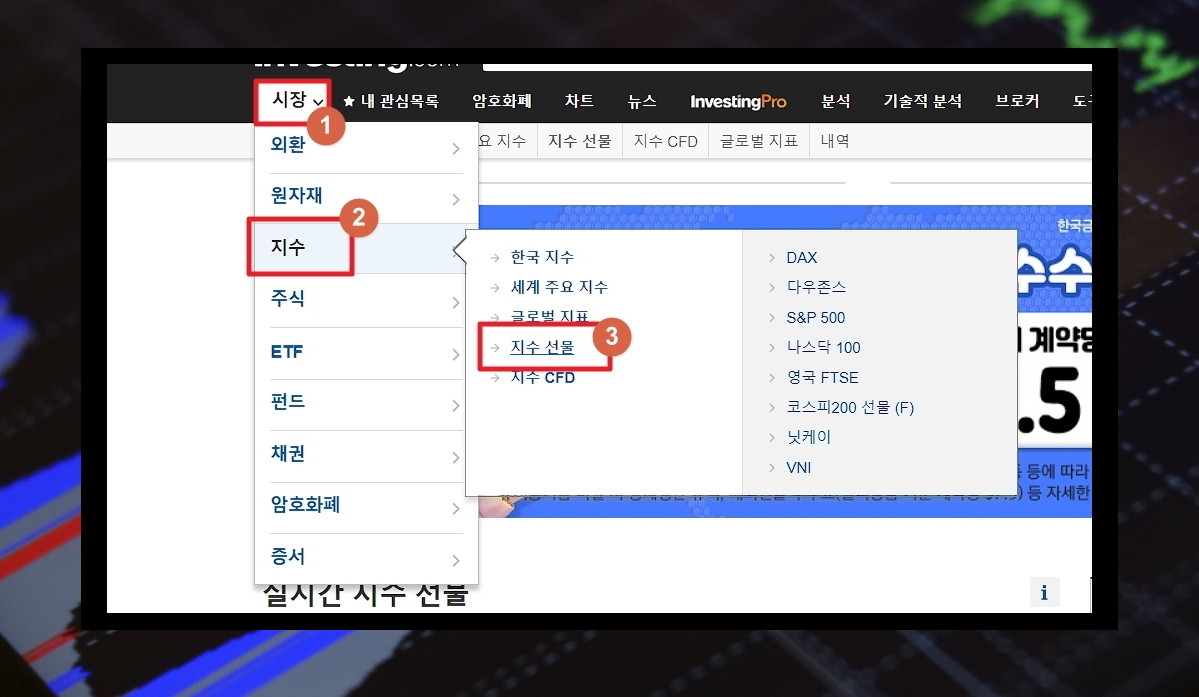Expand the 외환 submenu chevron
Viewport: 1199px width, 697px height.
[x=456, y=148]
